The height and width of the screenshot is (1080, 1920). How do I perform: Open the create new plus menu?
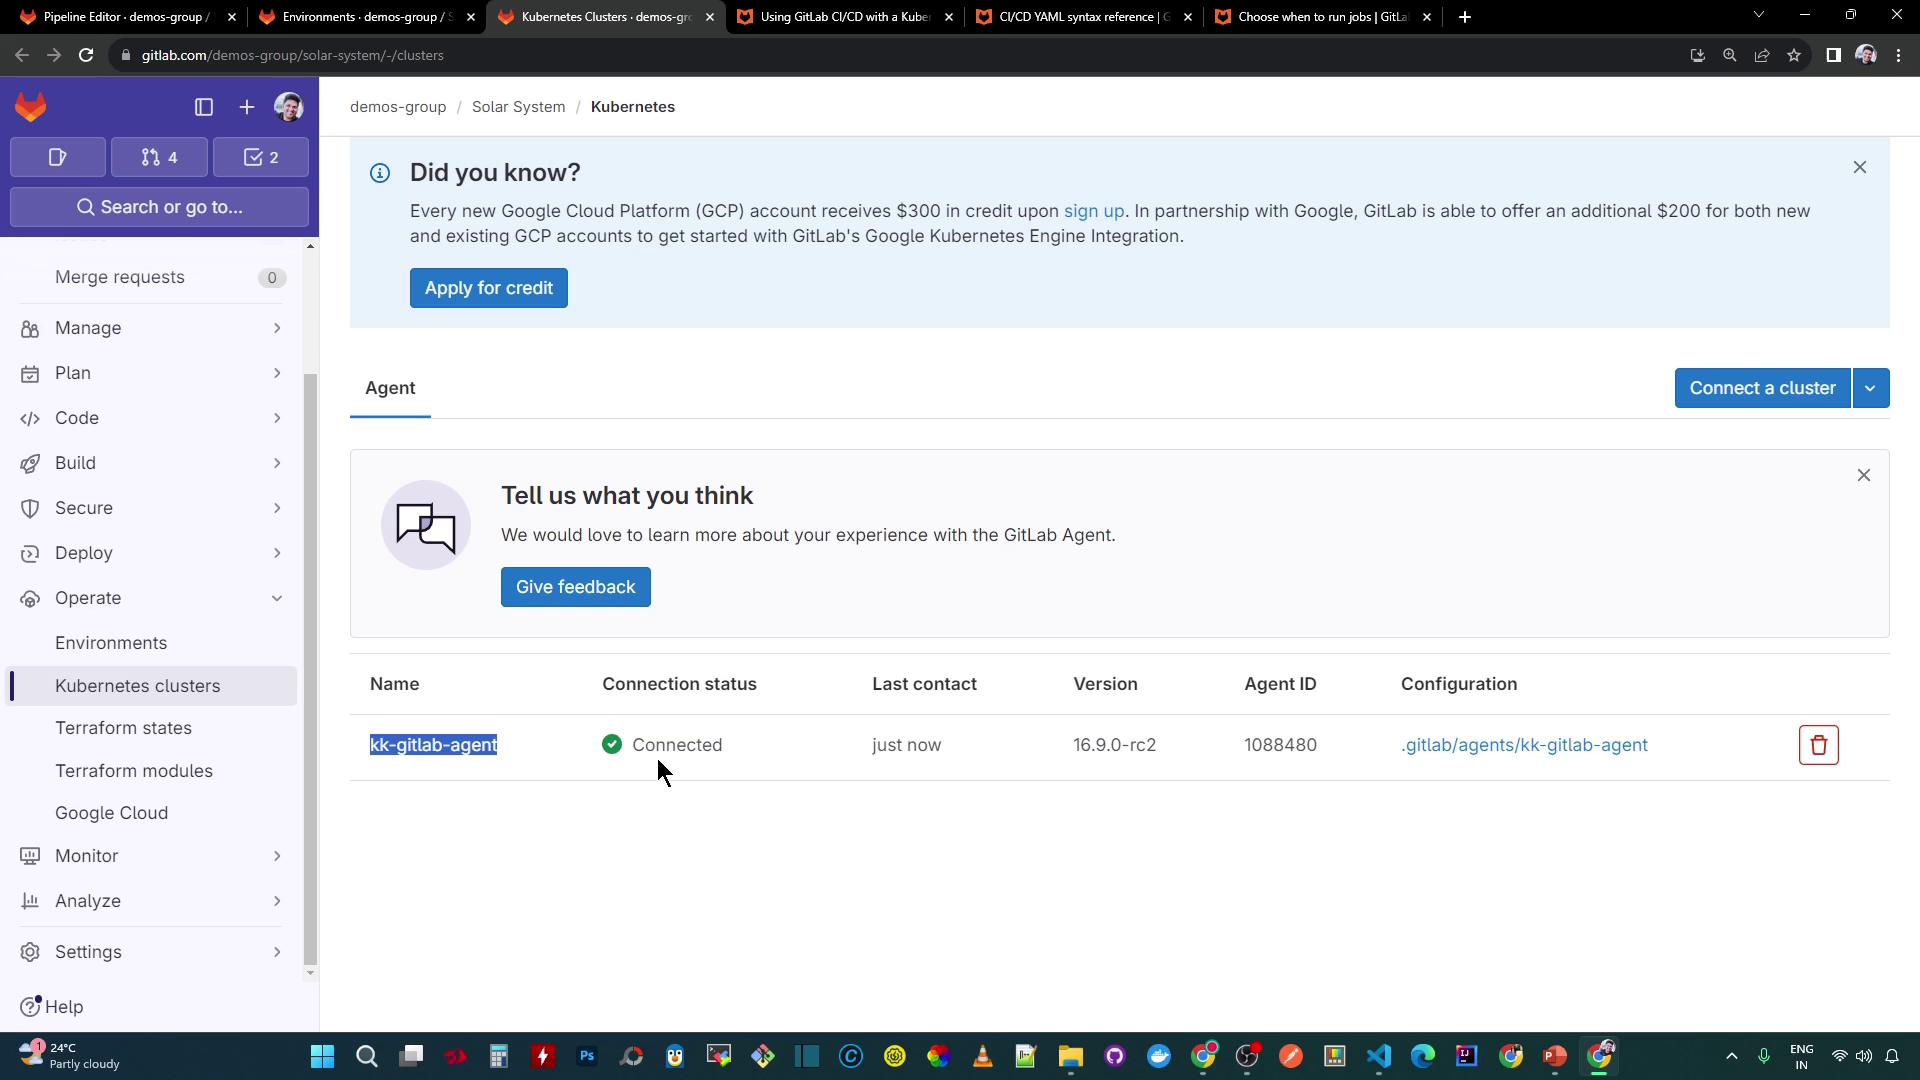(247, 107)
